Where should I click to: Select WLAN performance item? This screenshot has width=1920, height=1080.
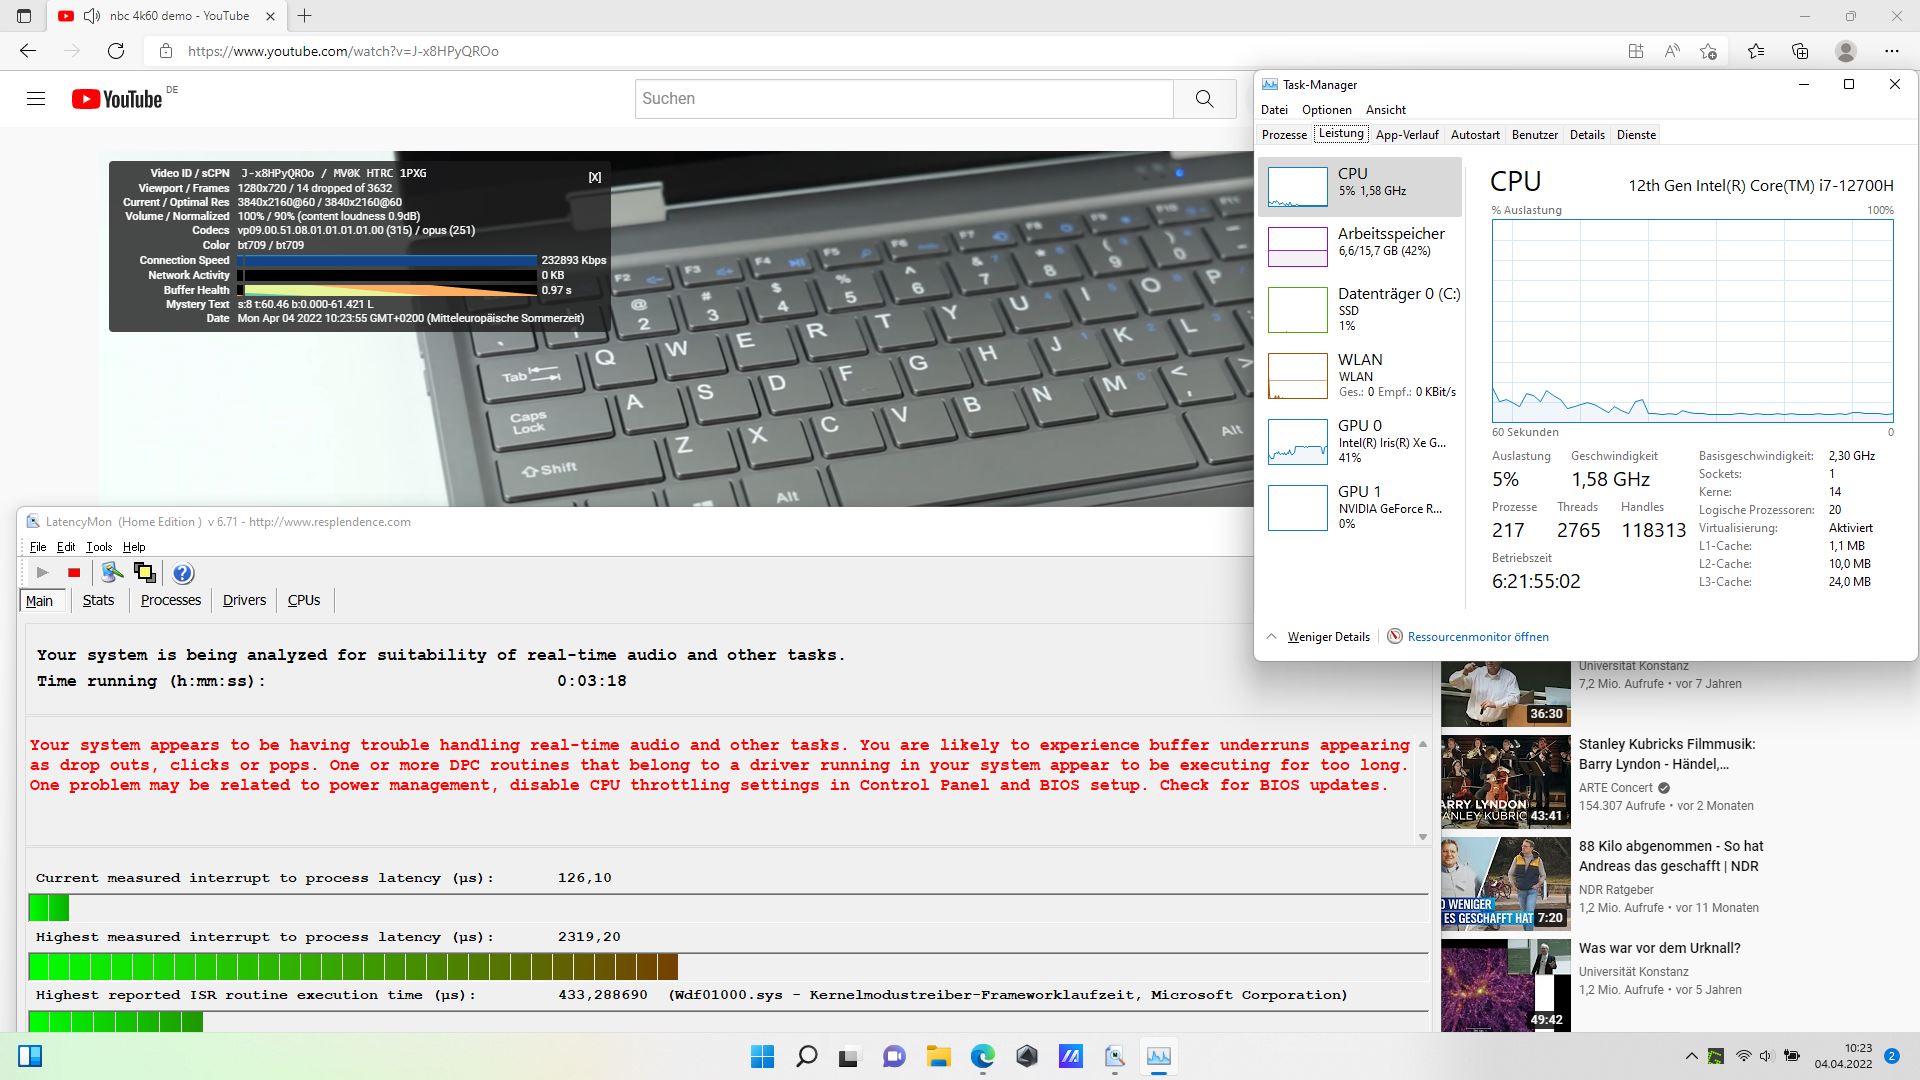pyautogui.click(x=1360, y=375)
